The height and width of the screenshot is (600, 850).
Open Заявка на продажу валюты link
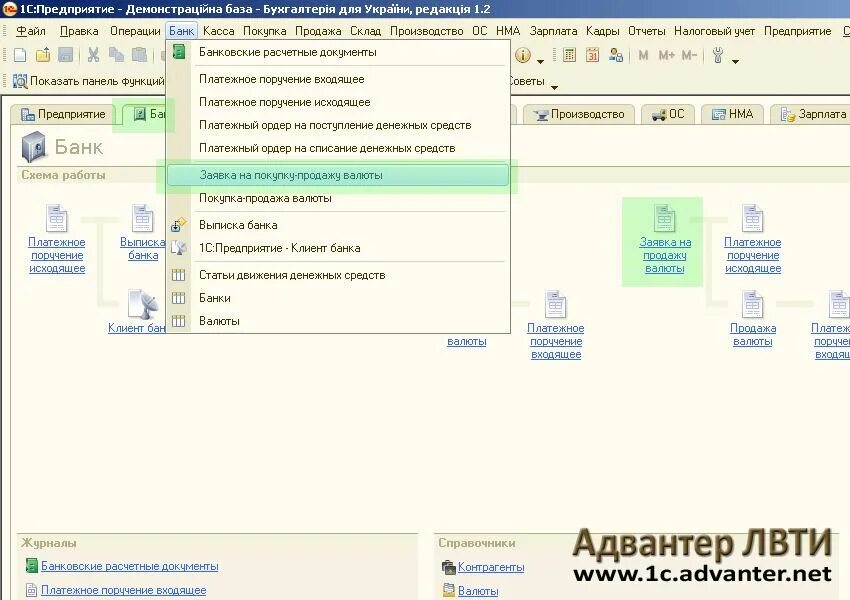point(665,255)
